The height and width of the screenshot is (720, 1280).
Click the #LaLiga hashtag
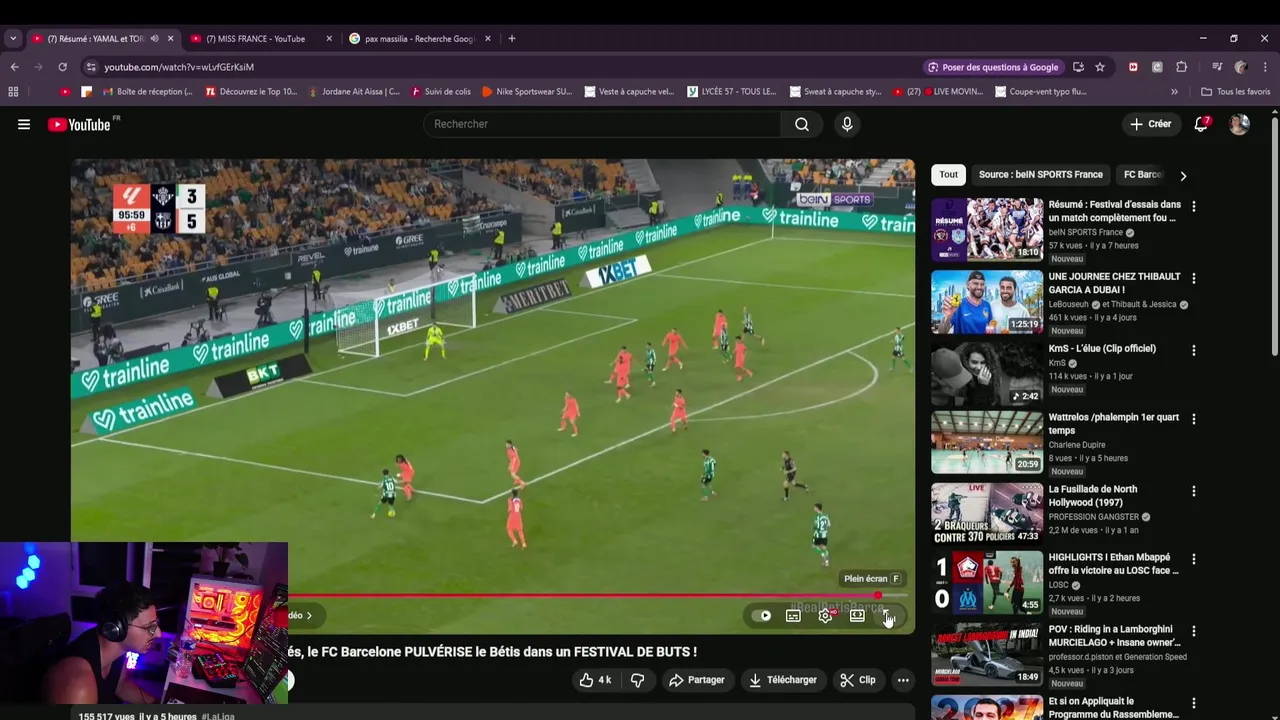click(217, 716)
